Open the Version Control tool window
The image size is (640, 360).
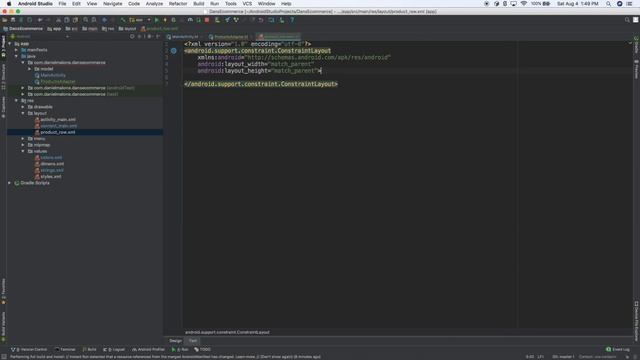tap(29, 349)
